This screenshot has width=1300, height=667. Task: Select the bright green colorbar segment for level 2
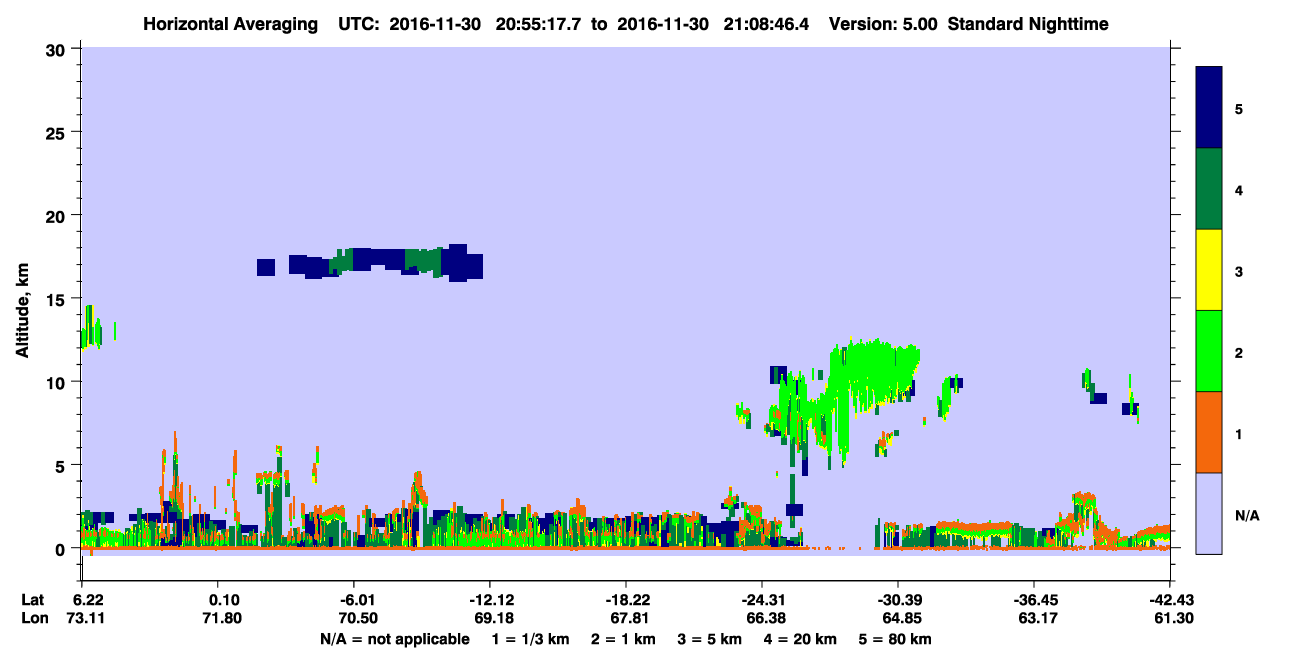pyautogui.click(x=1209, y=350)
